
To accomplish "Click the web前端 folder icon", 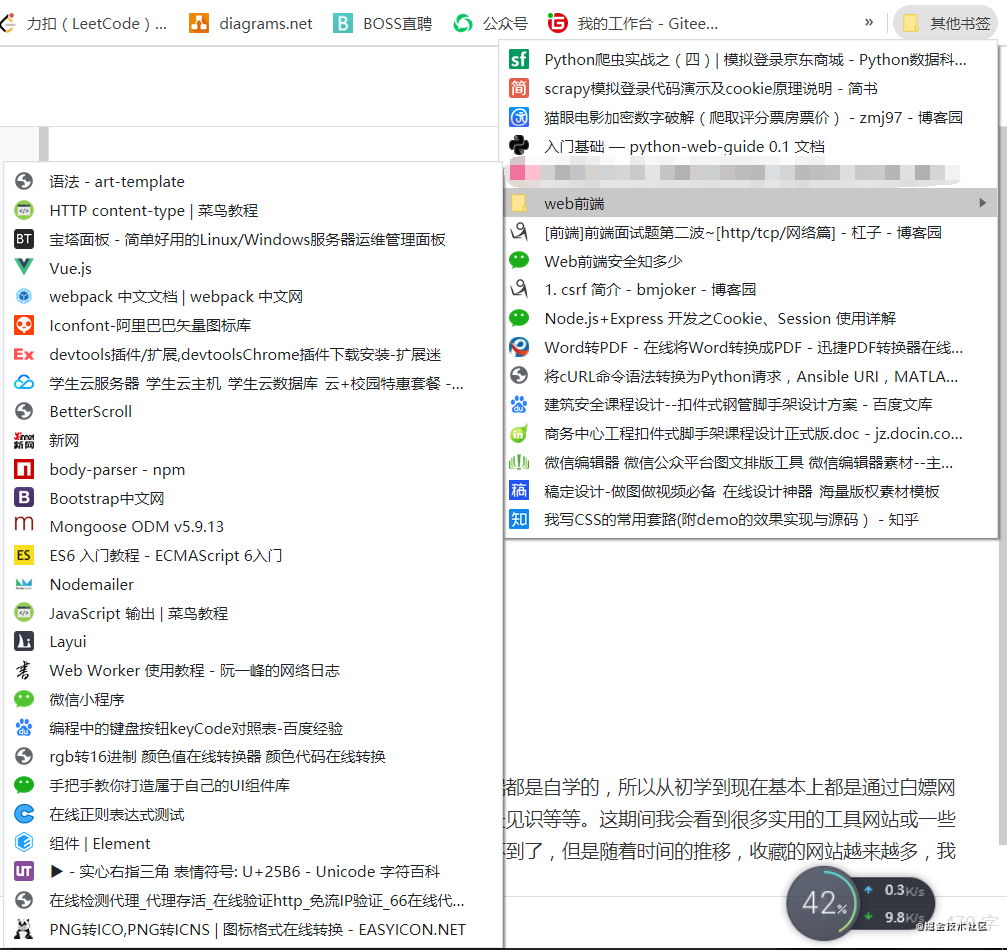I will (x=518, y=203).
